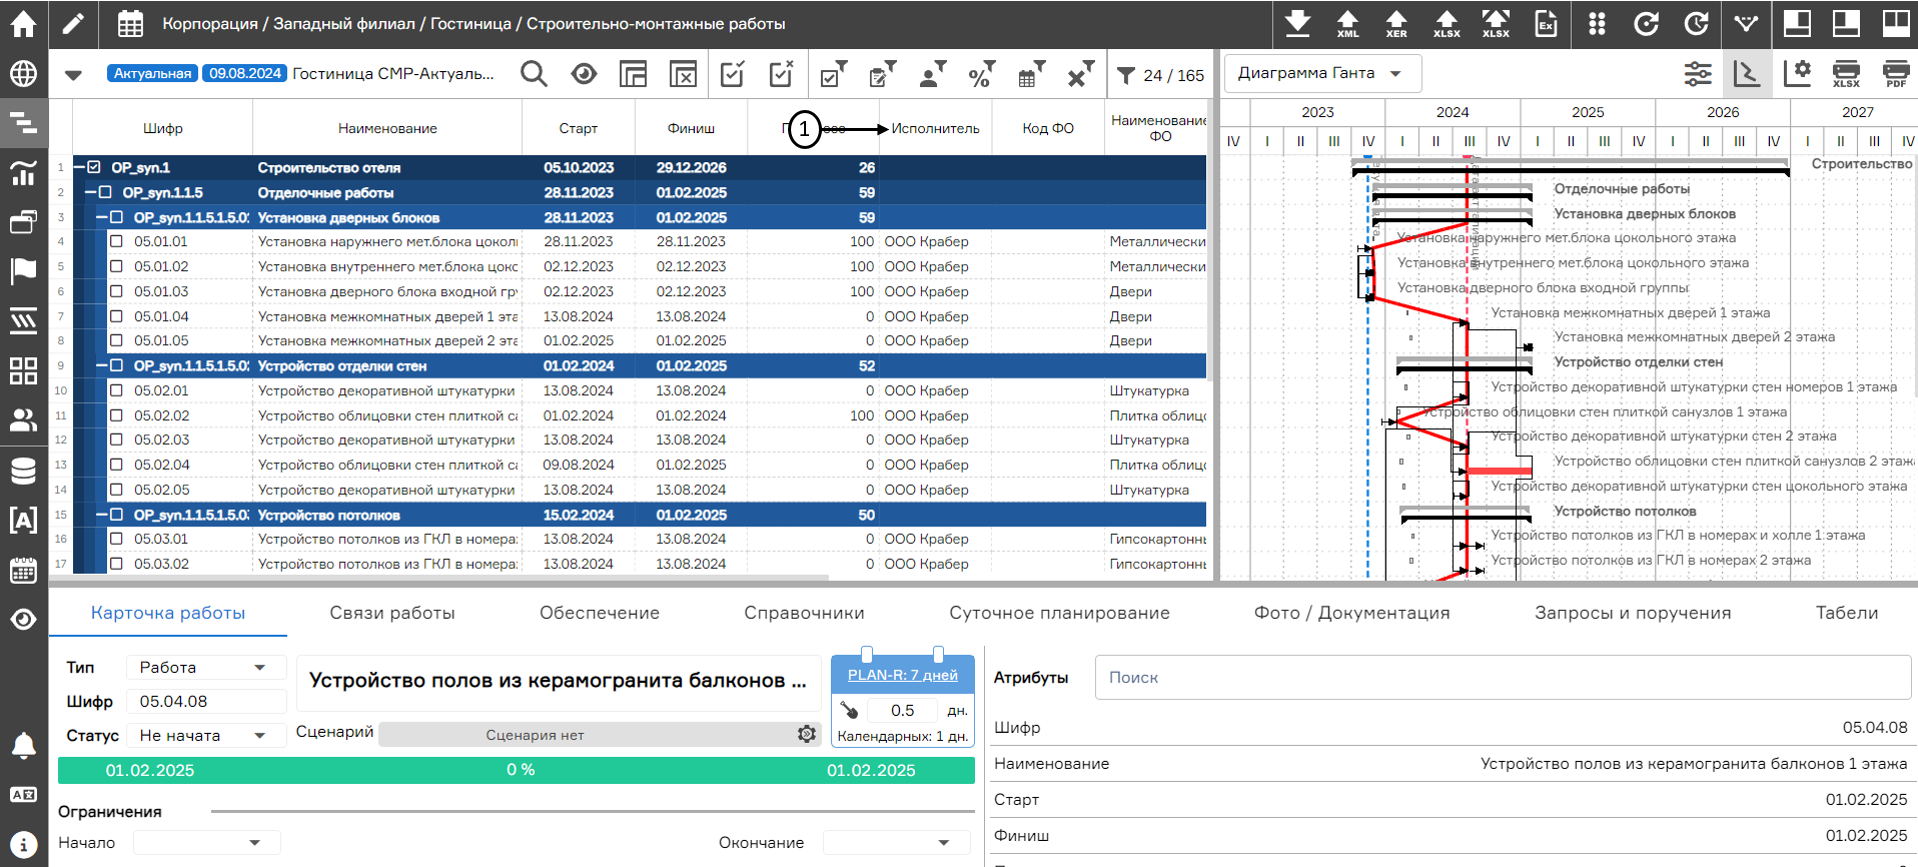
Task: Open the globe icon in left sidebar
Action: [23, 73]
